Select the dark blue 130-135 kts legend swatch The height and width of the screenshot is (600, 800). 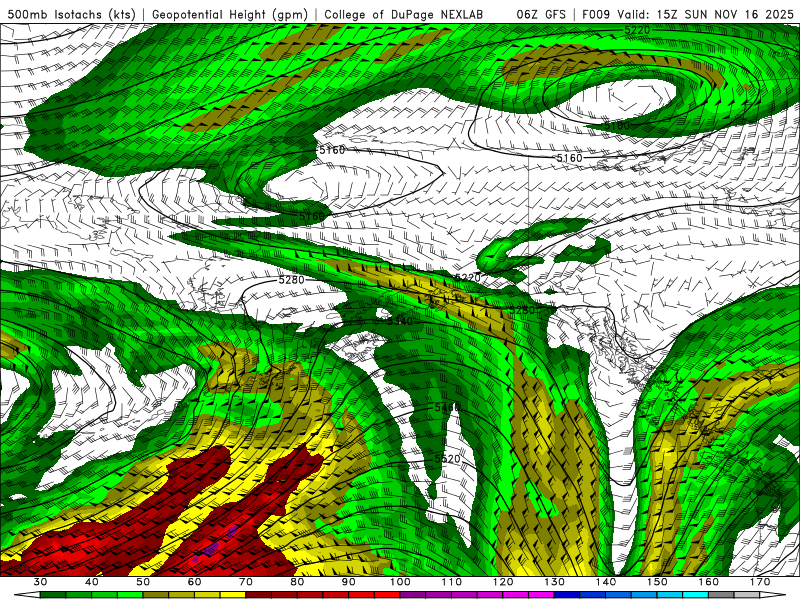coord(567,595)
